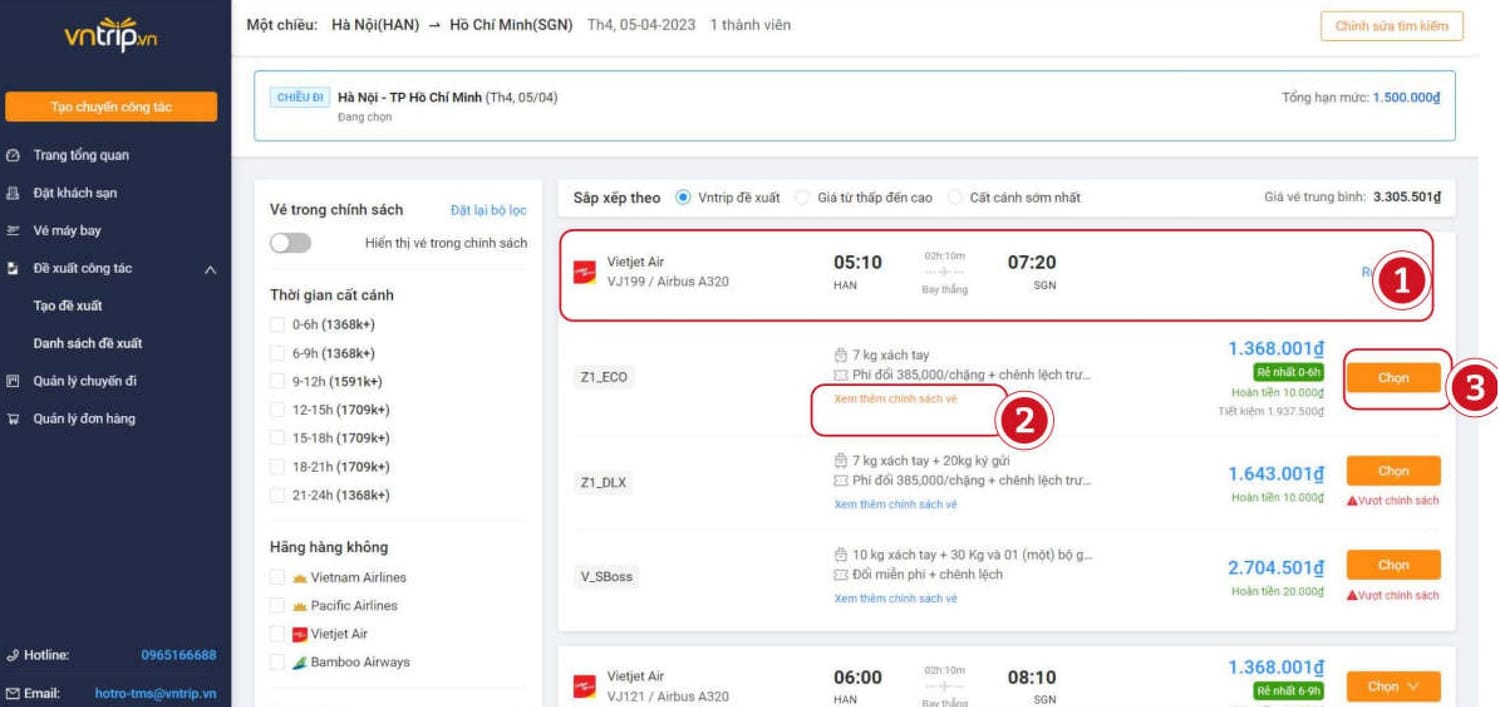Open Trang tổng quan in sidebar
The width and height of the screenshot is (1500, 707).
[x=81, y=156]
